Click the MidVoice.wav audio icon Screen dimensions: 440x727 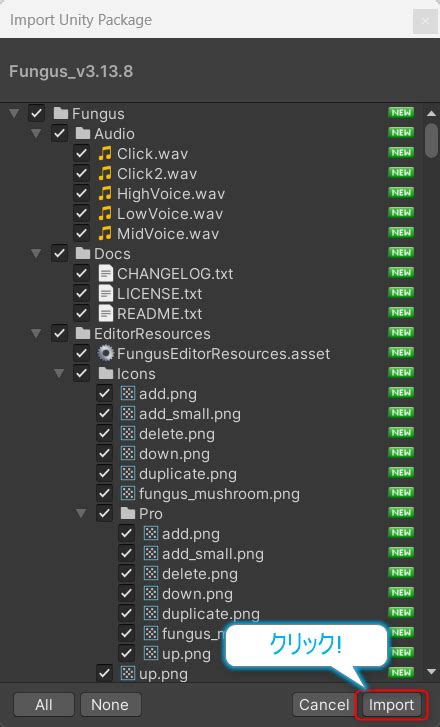pyautogui.click(x=105, y=233)
